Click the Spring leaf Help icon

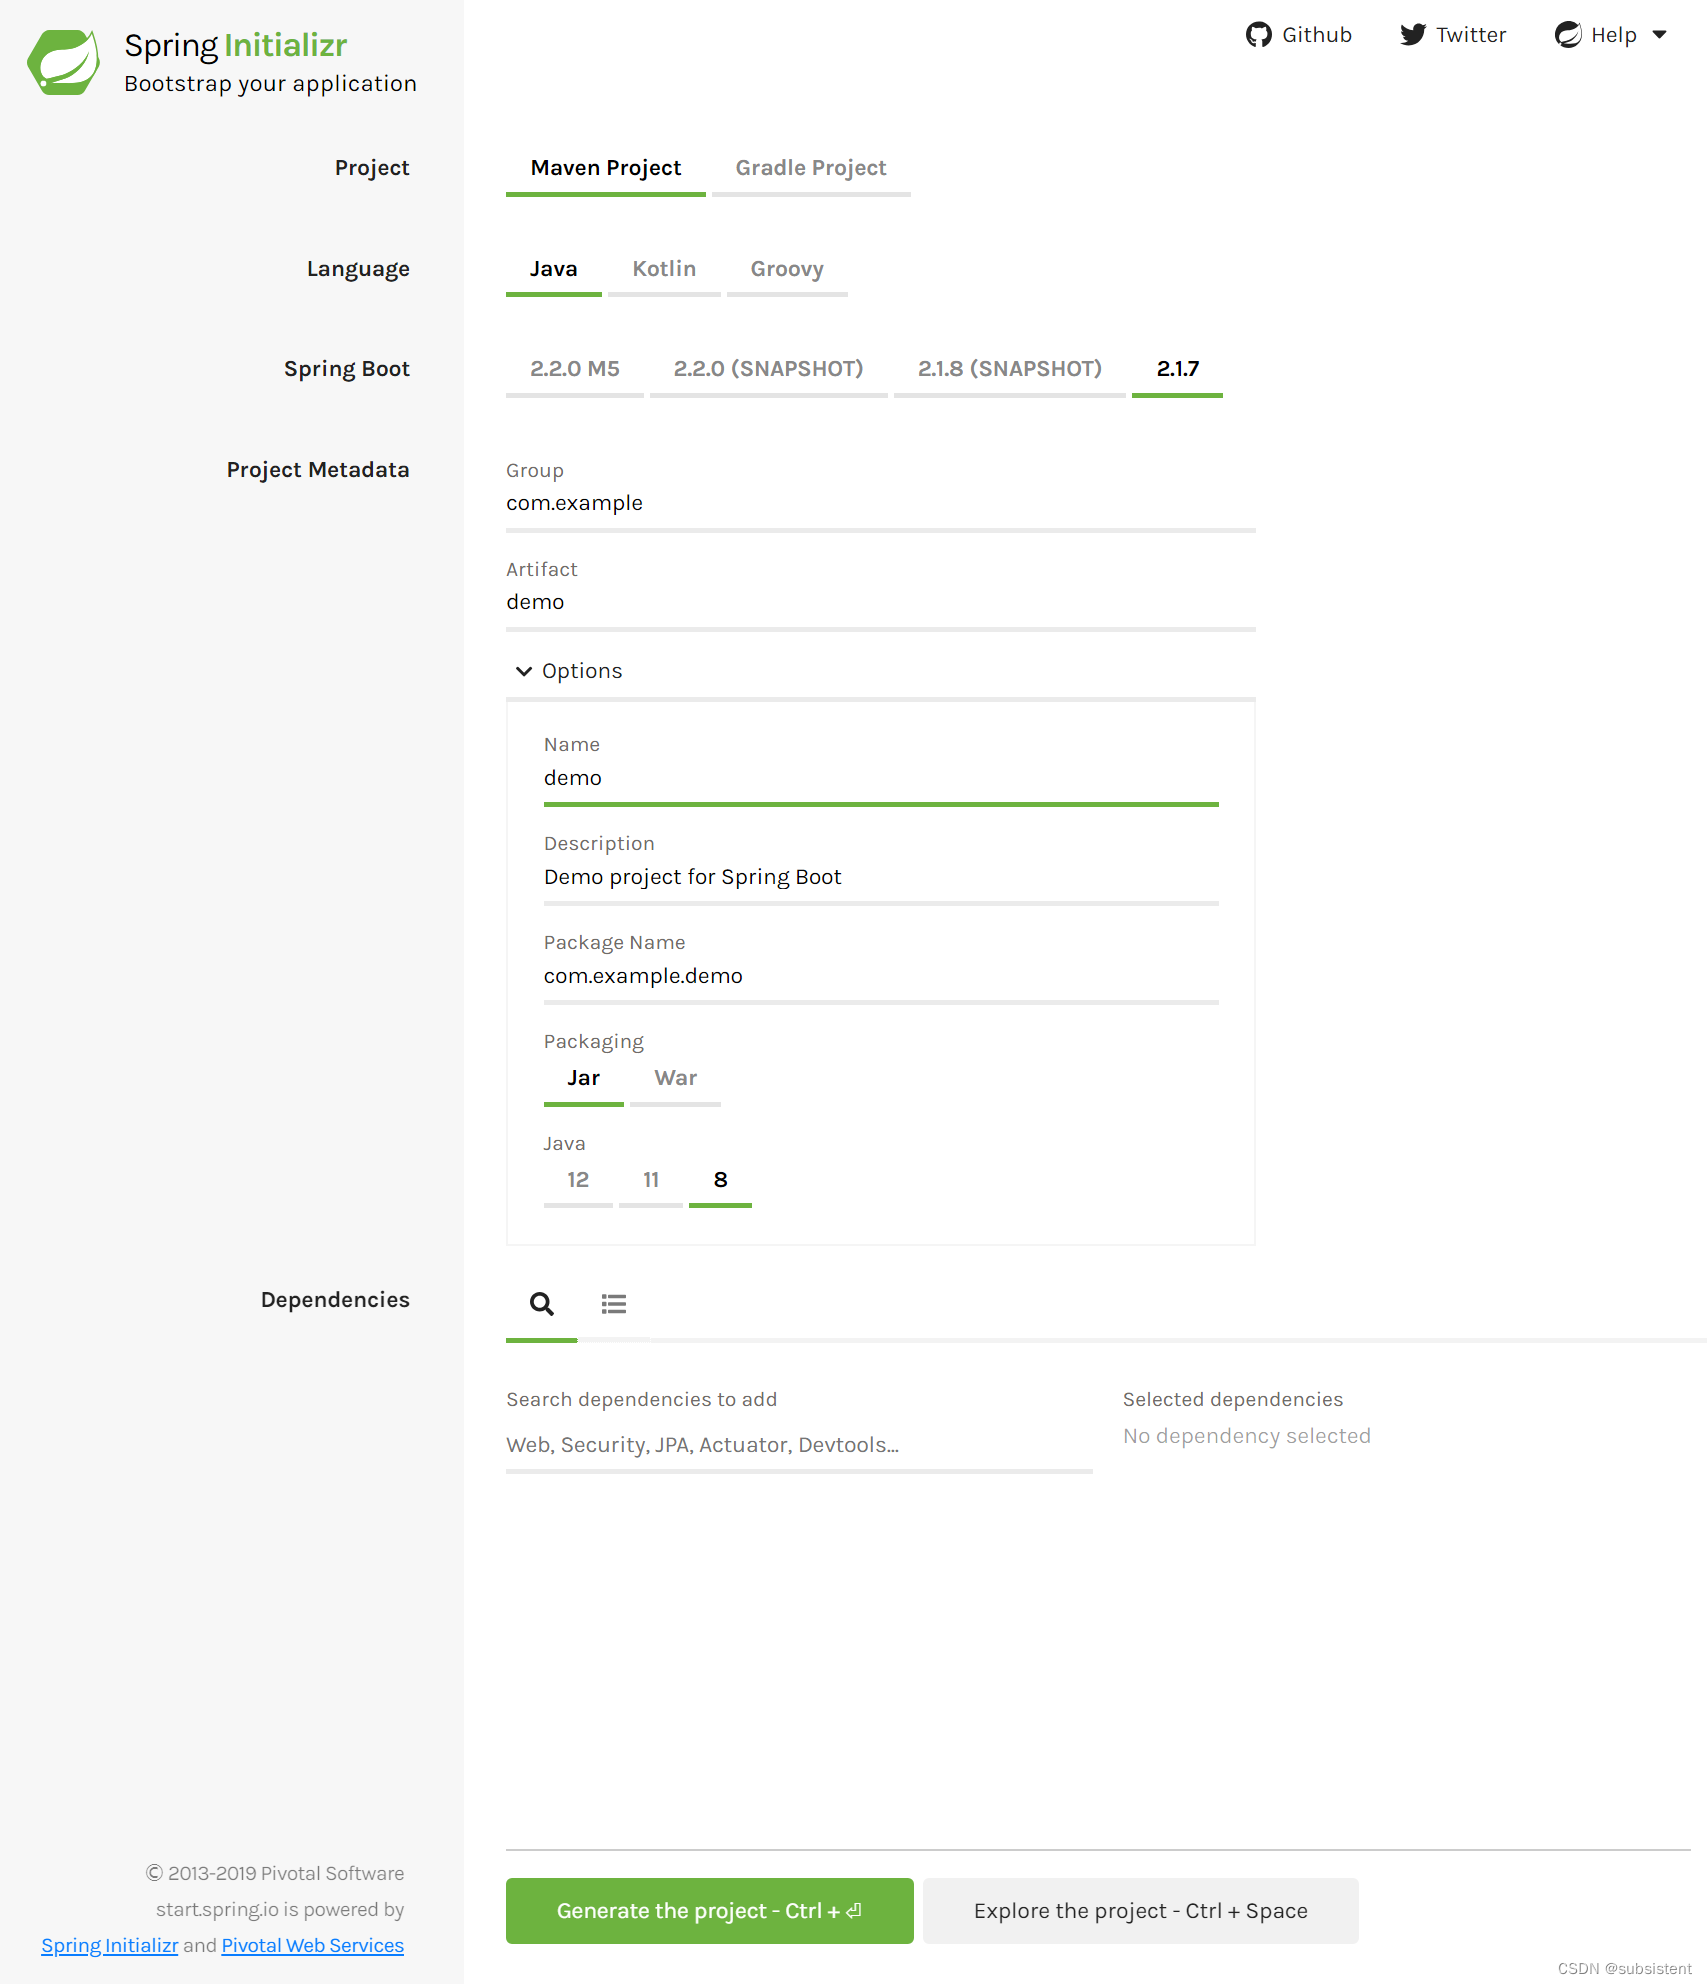coord(1568,34)
